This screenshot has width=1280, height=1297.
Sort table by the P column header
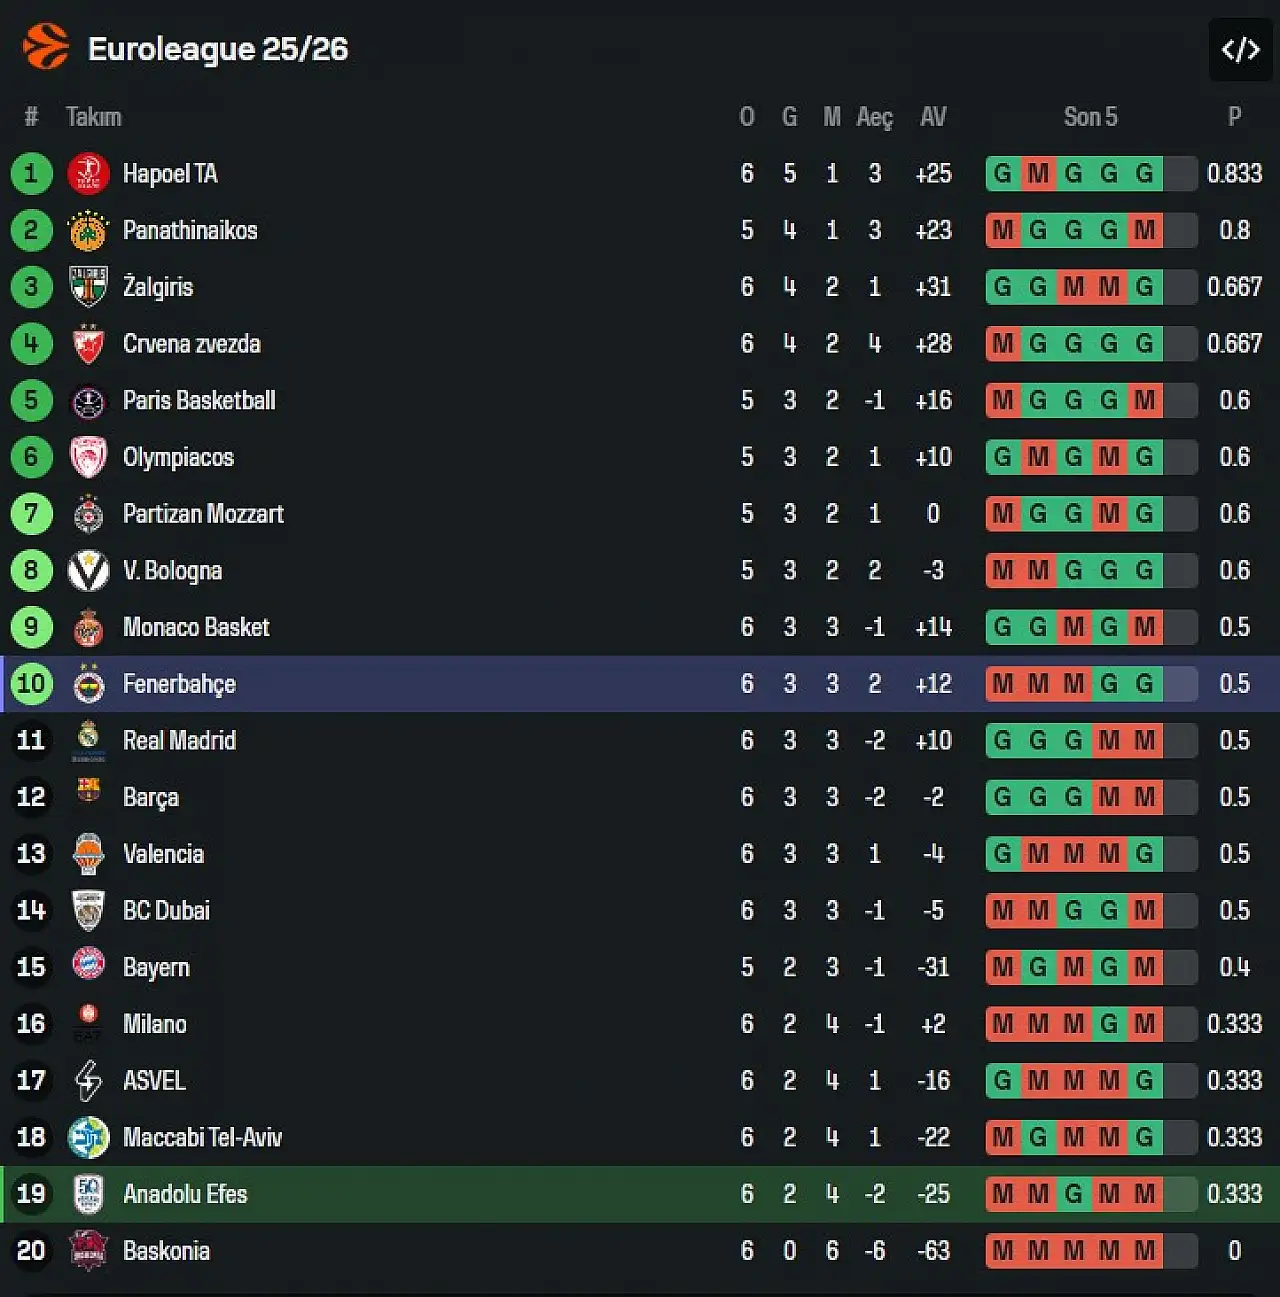coord(1234,117)
